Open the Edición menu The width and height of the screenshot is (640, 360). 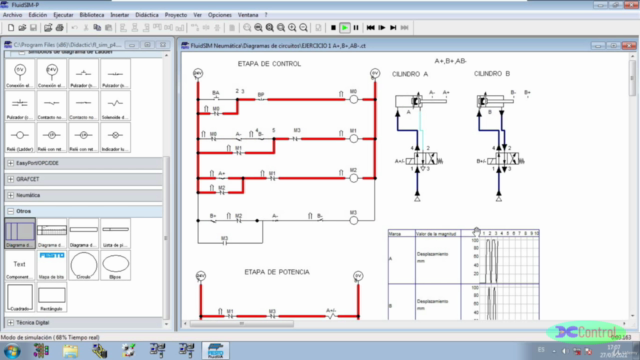(x=38, y=15)
